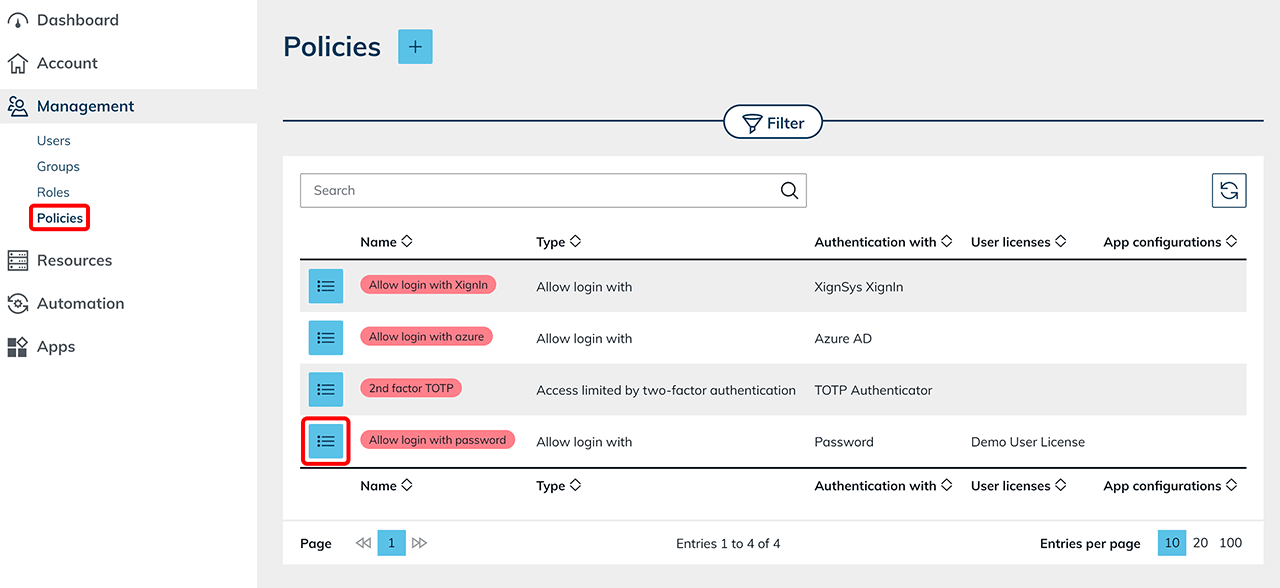Open Groups in Management menu
Screen dimensions: 1280x588
tap(58, 167)
